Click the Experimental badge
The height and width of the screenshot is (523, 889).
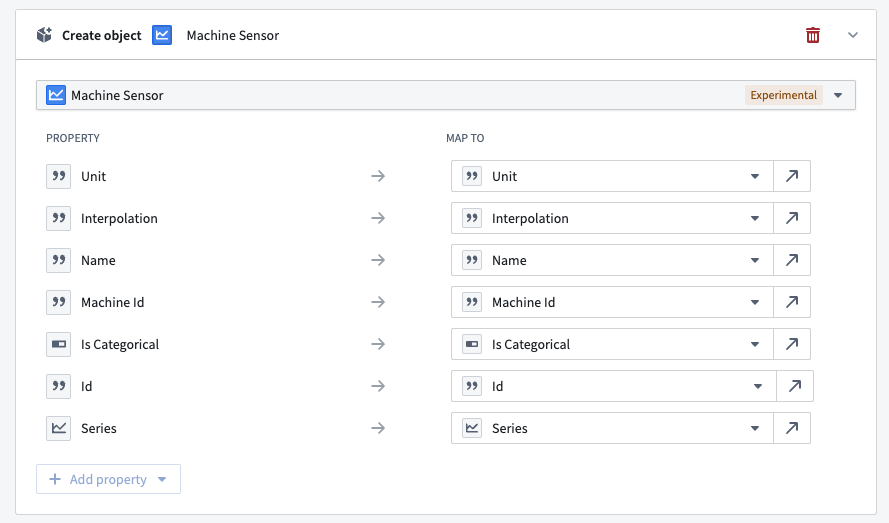tap(784, 95)
